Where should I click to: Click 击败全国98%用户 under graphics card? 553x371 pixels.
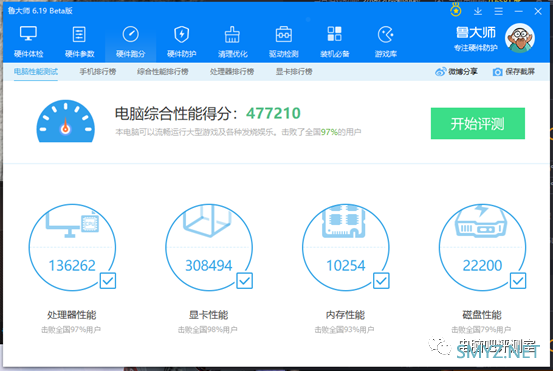tap(207, 330)
